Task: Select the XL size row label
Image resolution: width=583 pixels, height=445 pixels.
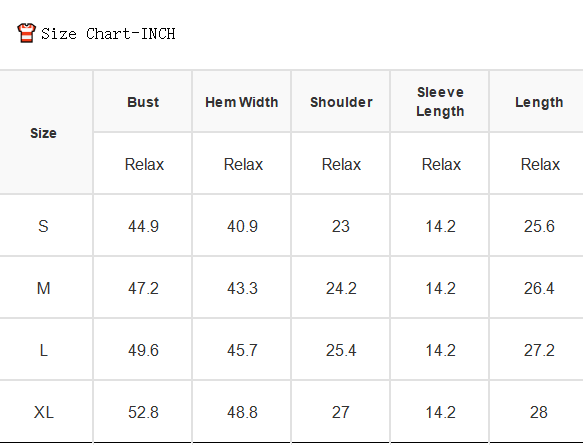Action: (44, 412)
